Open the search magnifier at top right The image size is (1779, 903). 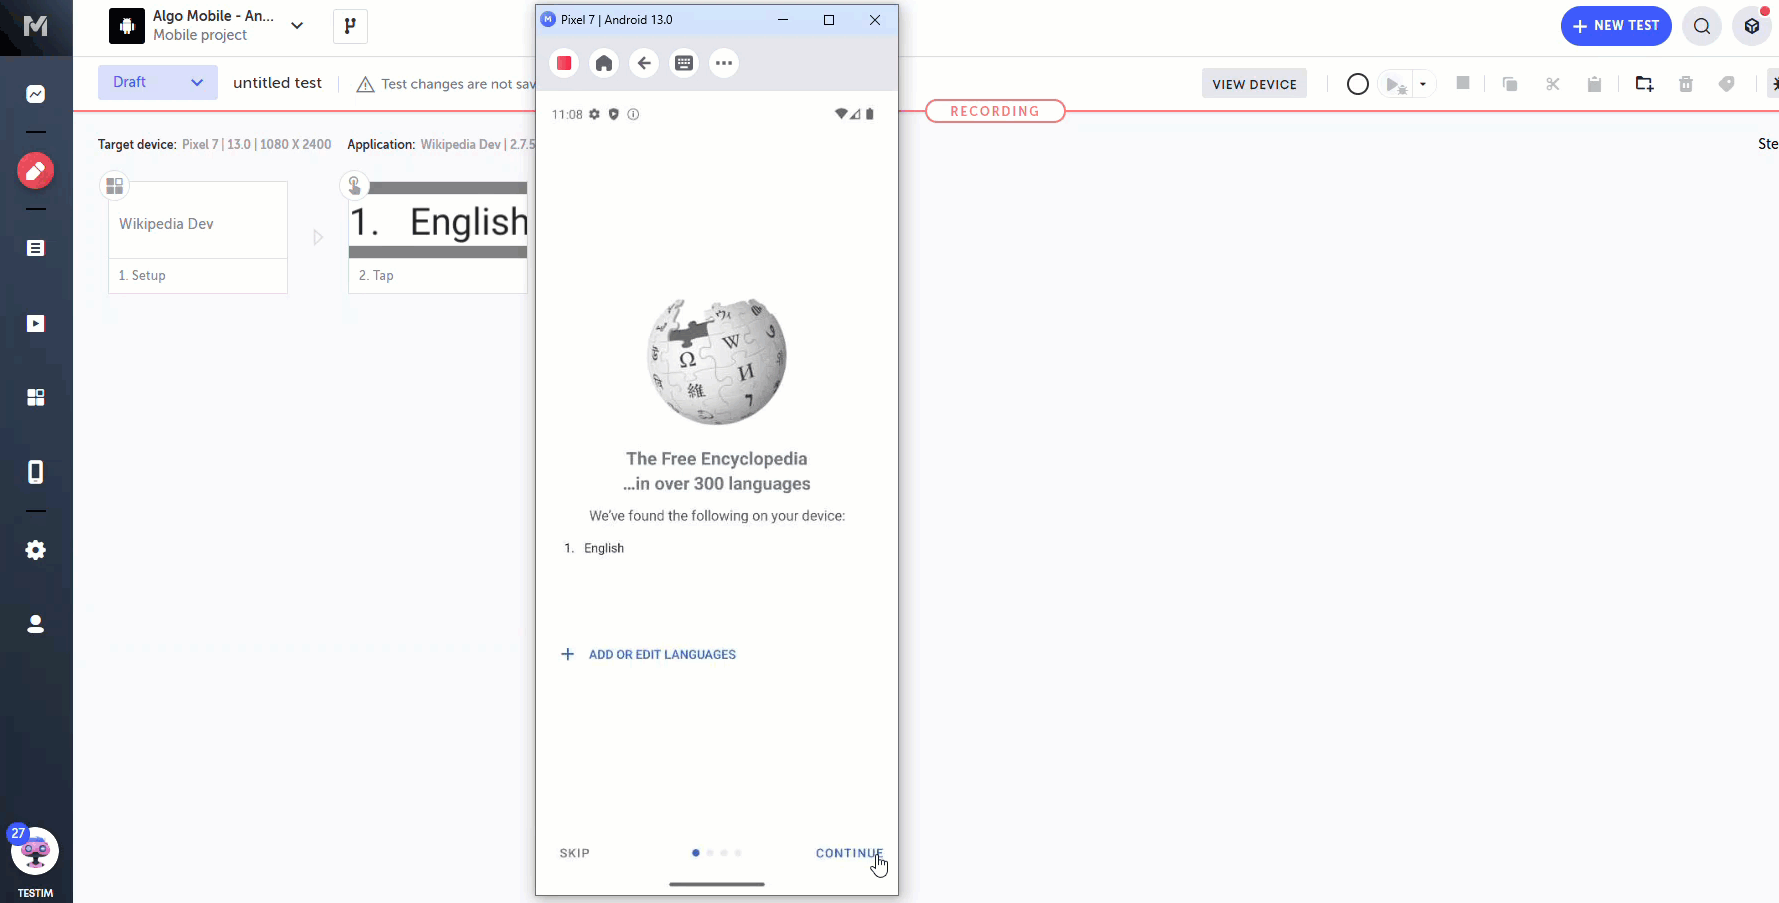pos(1702,26)
